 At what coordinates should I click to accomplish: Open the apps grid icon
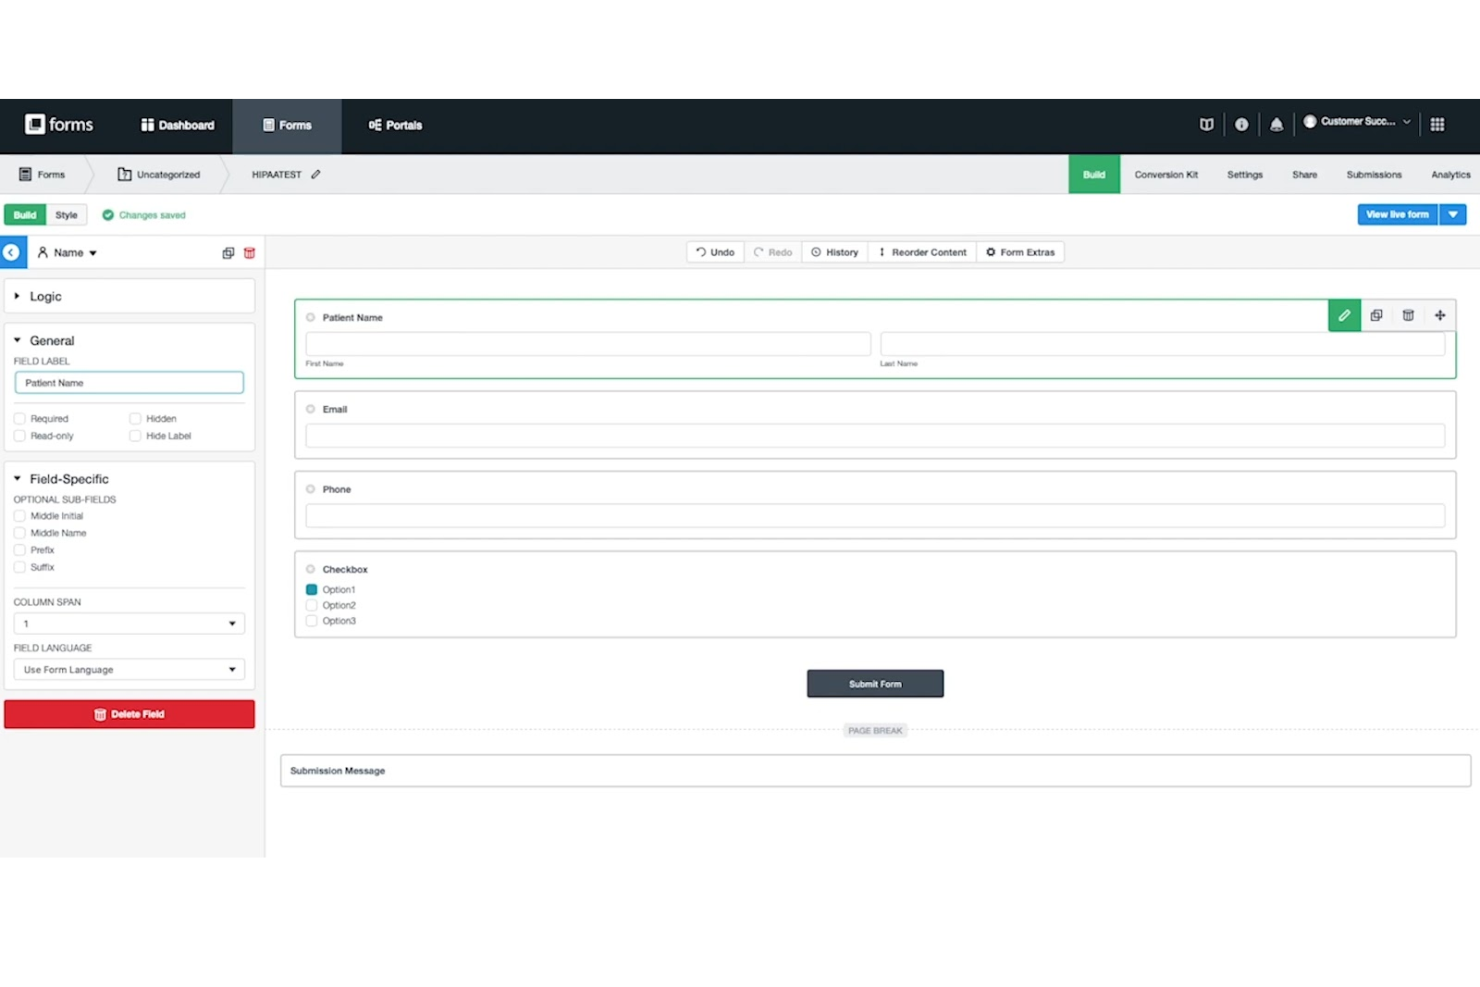tap(1437, 124)
